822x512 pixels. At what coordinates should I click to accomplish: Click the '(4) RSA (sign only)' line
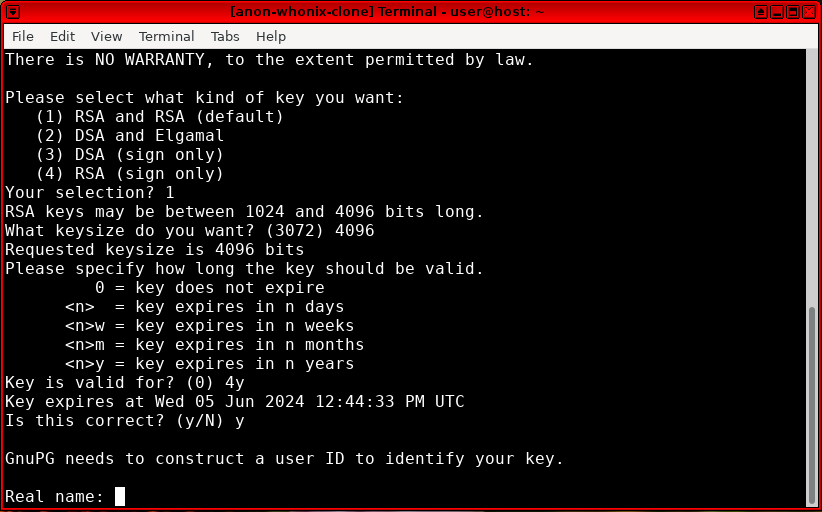pos(130,174)
